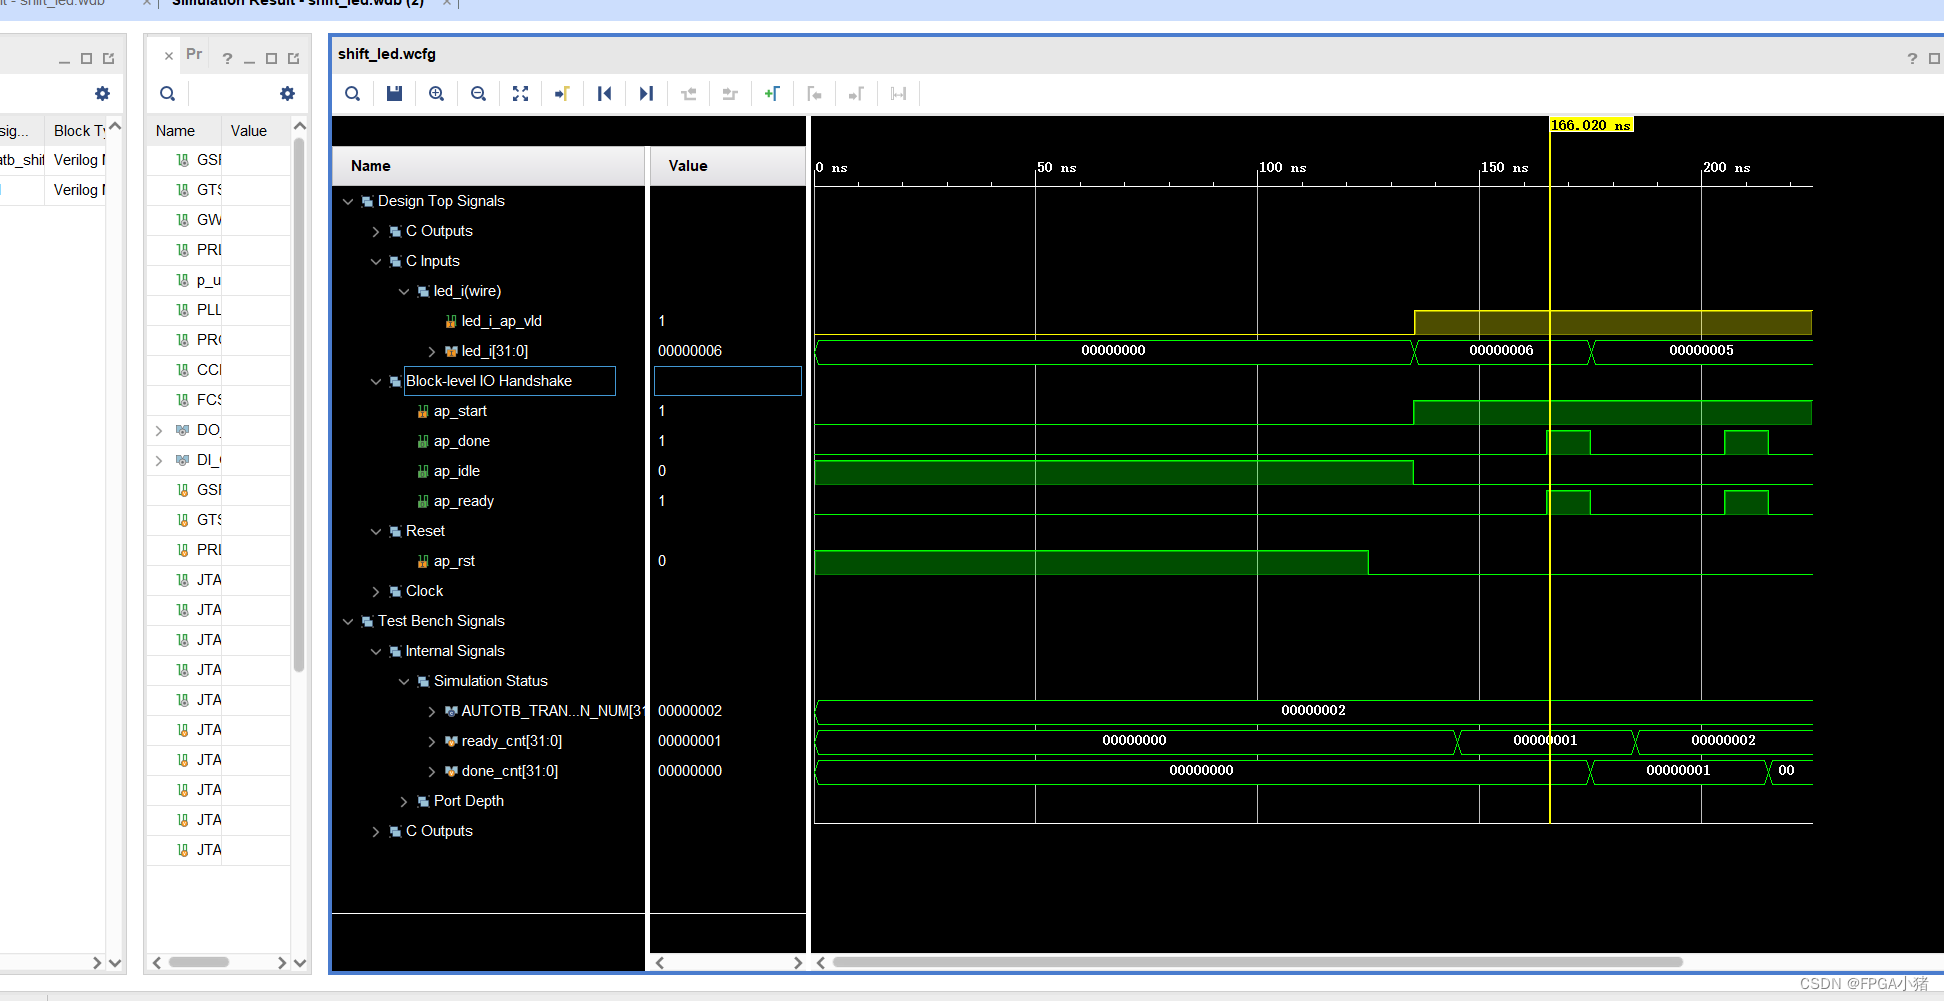Expand the Port Depth group
Image resolution: width=1944 pixels, height=1001 pixels.
(404, 801)
